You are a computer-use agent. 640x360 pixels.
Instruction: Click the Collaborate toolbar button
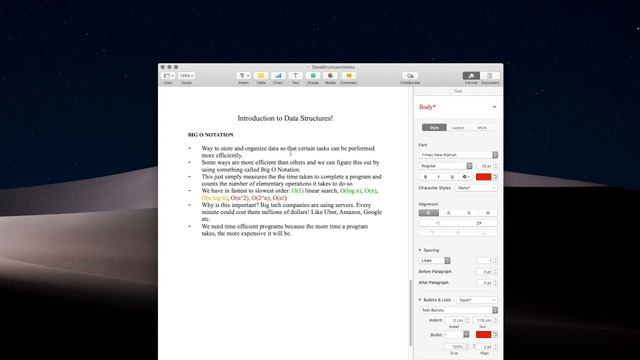(410, 76)
